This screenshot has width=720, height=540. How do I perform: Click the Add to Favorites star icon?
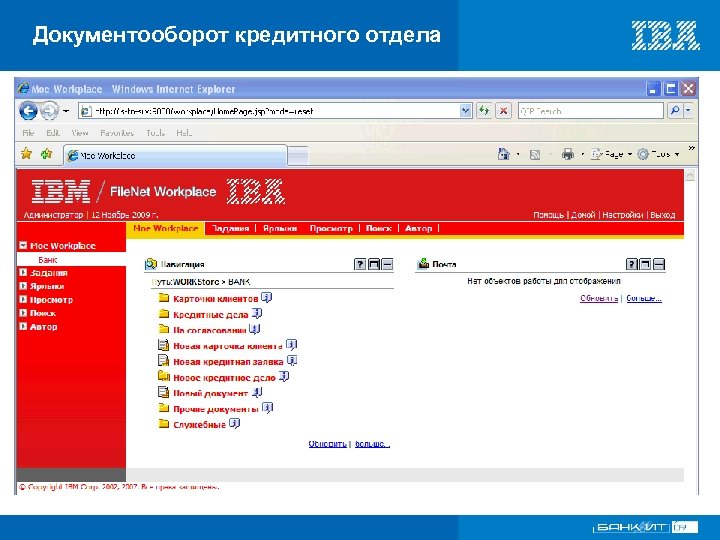(46, 154)
